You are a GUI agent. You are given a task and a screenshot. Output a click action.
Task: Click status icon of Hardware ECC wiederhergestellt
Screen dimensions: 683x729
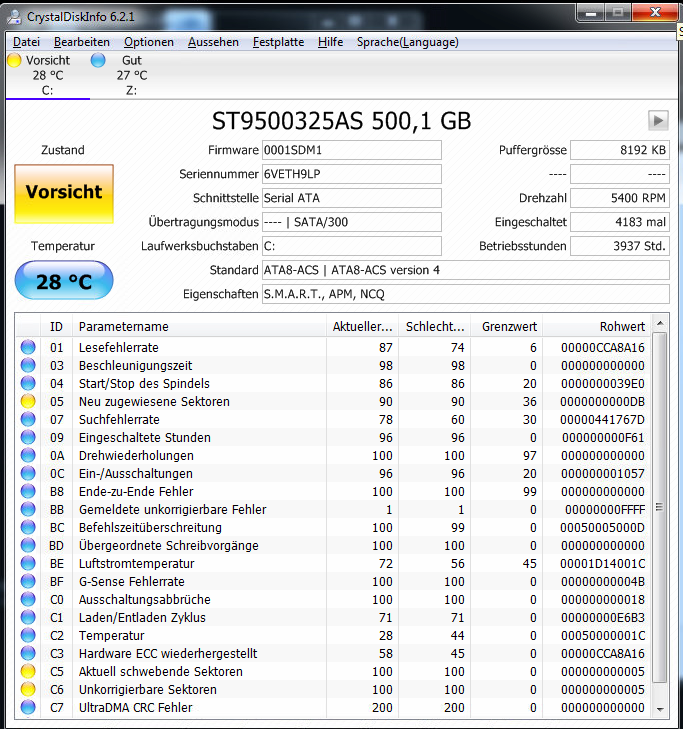pyautogui.click(x=28, y=653)
